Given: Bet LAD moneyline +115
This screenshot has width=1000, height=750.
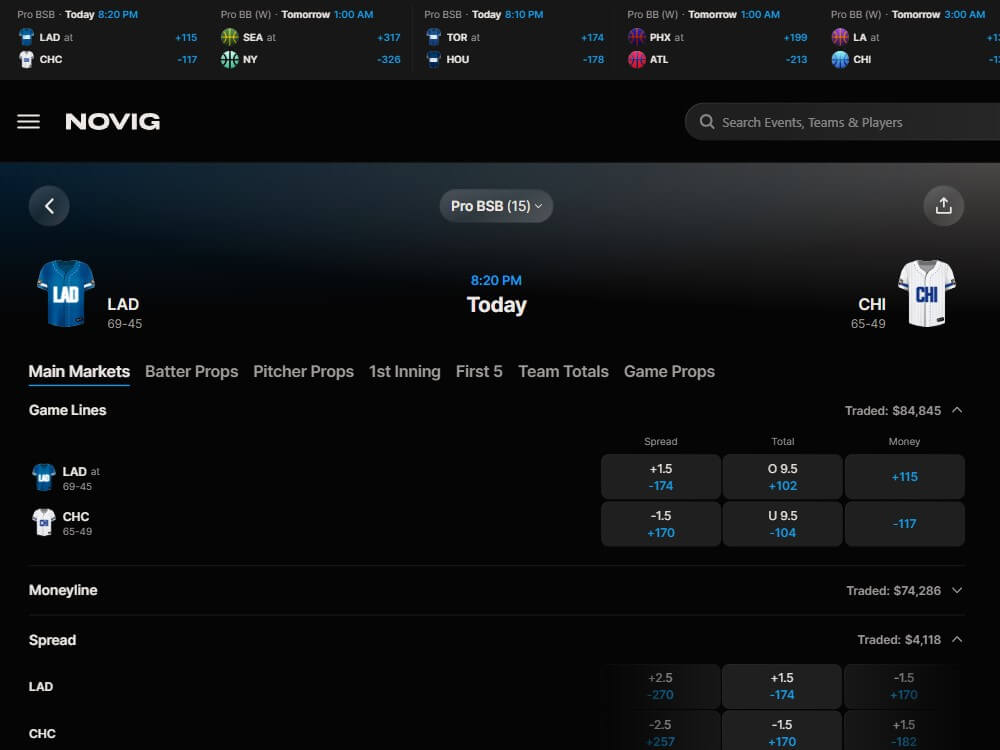Looking at the screenshot, I should pyautogui.click(x=904, y=477).
